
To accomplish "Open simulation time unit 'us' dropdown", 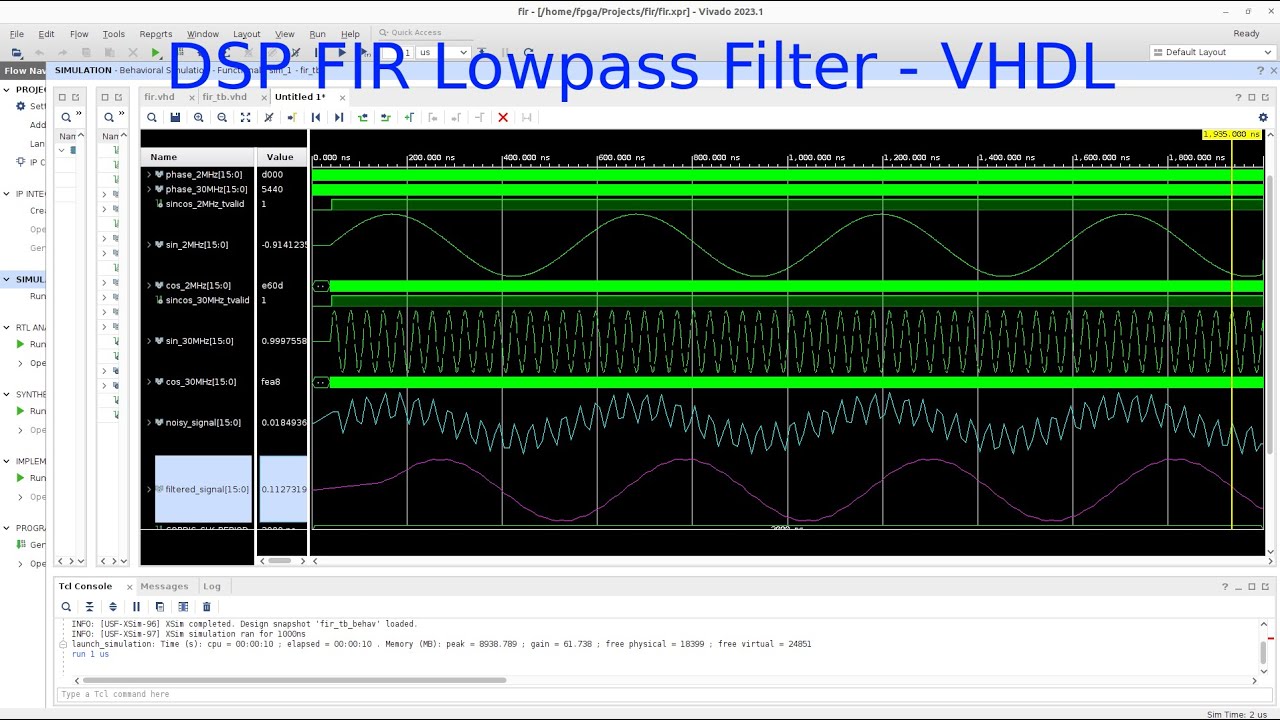I will point(443,52).
